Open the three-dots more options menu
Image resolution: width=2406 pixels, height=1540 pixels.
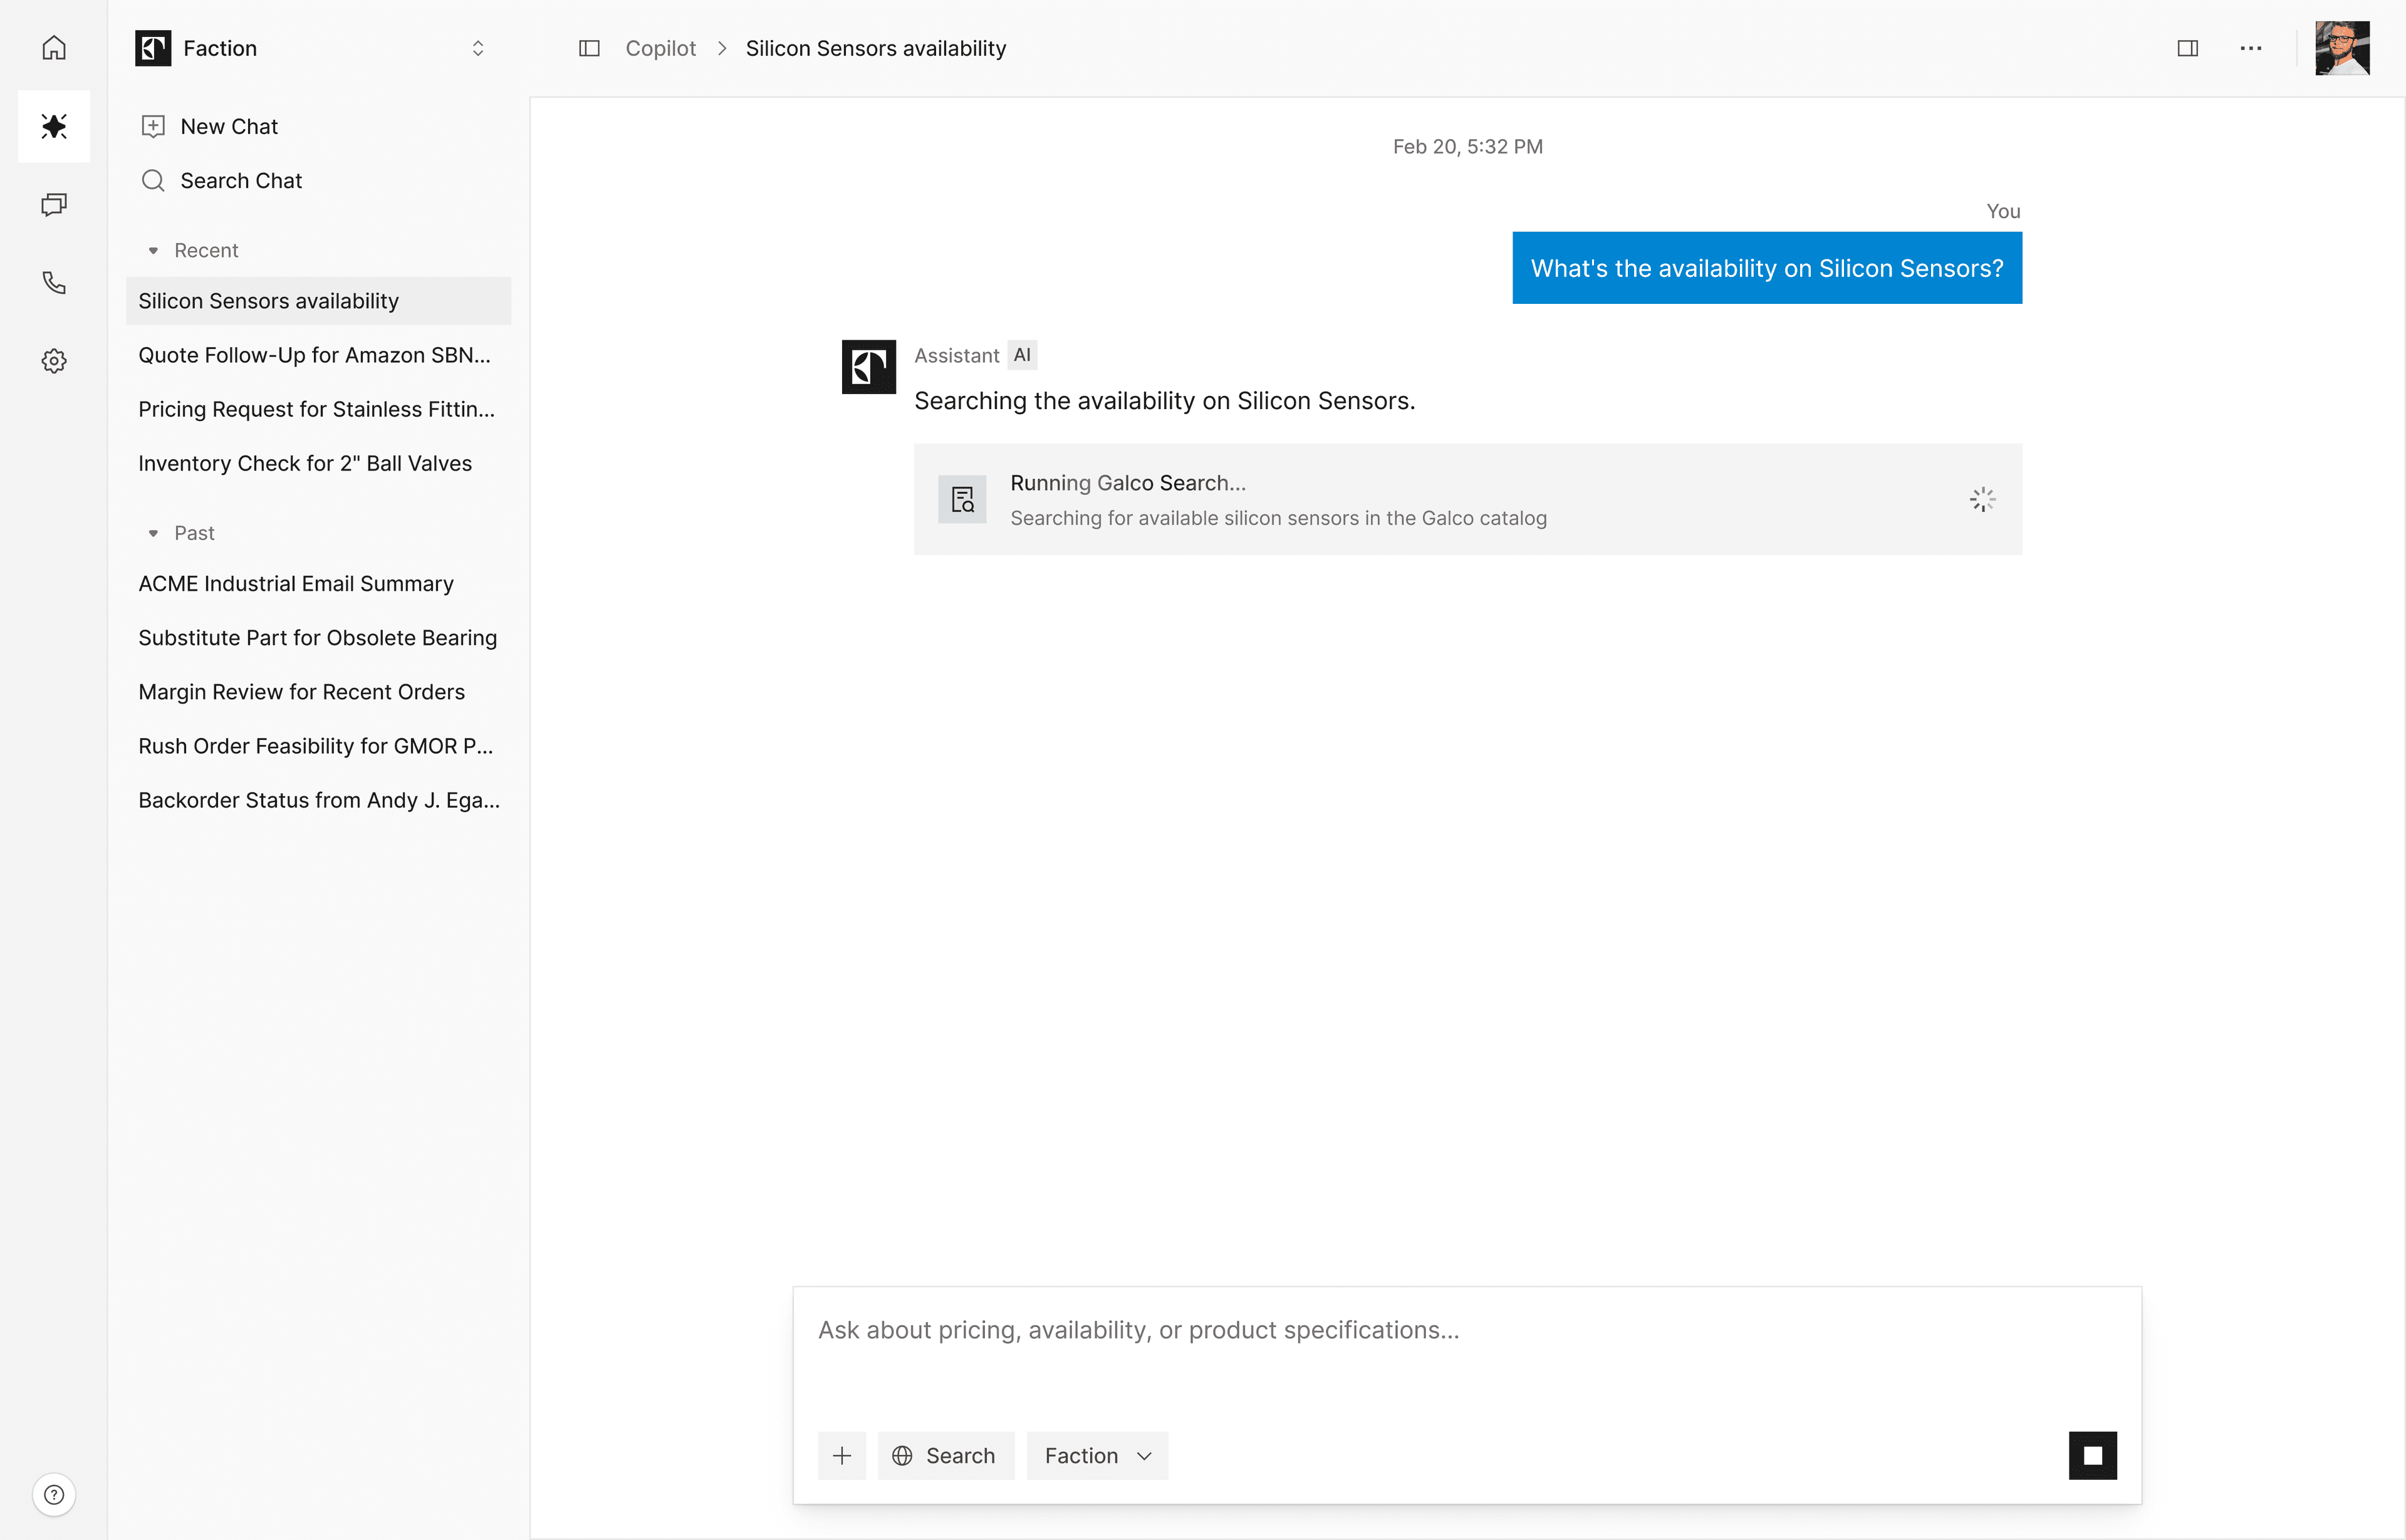click(2251, 48)
